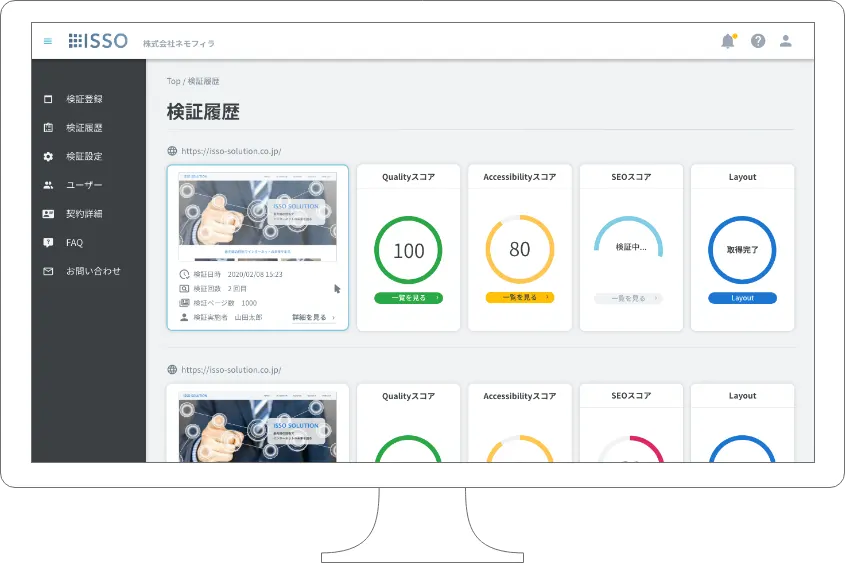This screenshot has width=845, height=563.
Task: Click Accessibilityスコア title in first row
Action: [x=520, y=177]
